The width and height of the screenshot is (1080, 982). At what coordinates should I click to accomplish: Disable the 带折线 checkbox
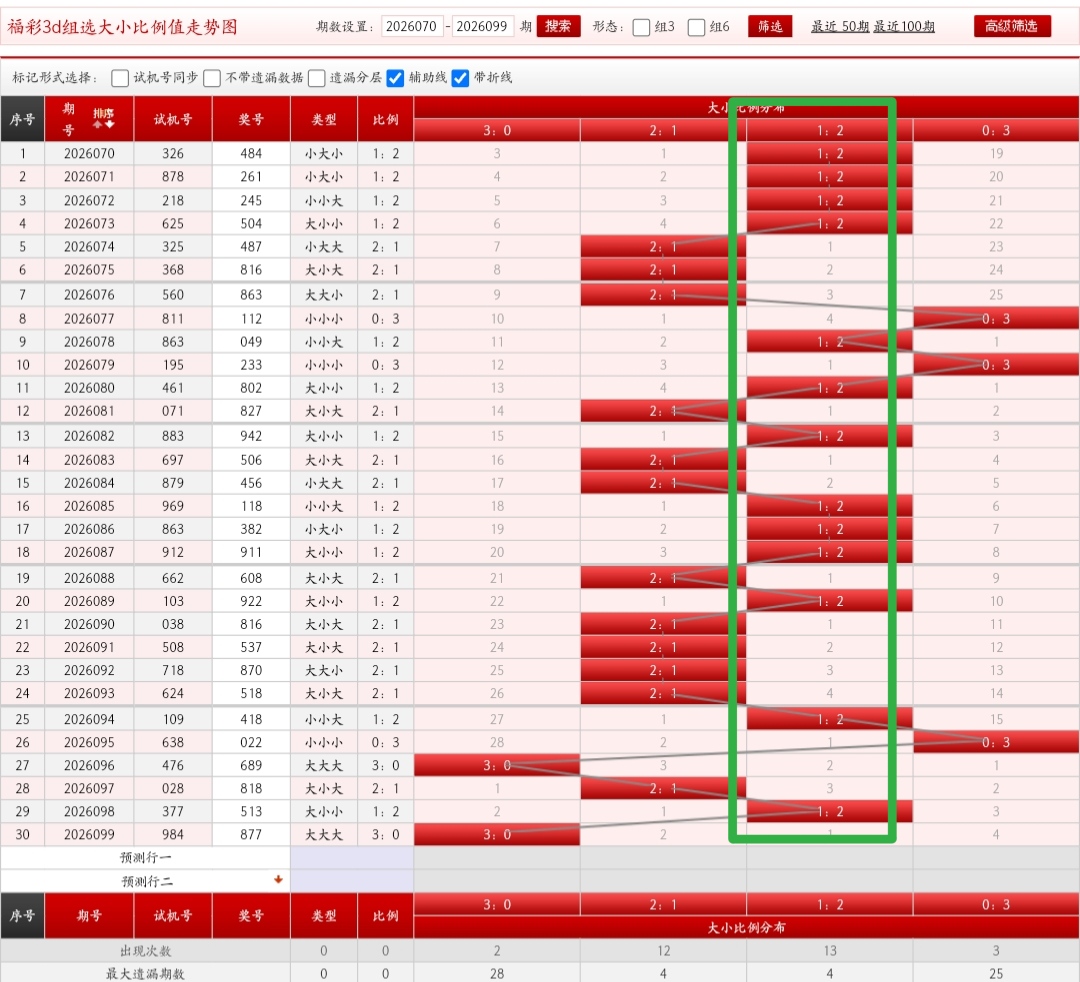(461, 77)
